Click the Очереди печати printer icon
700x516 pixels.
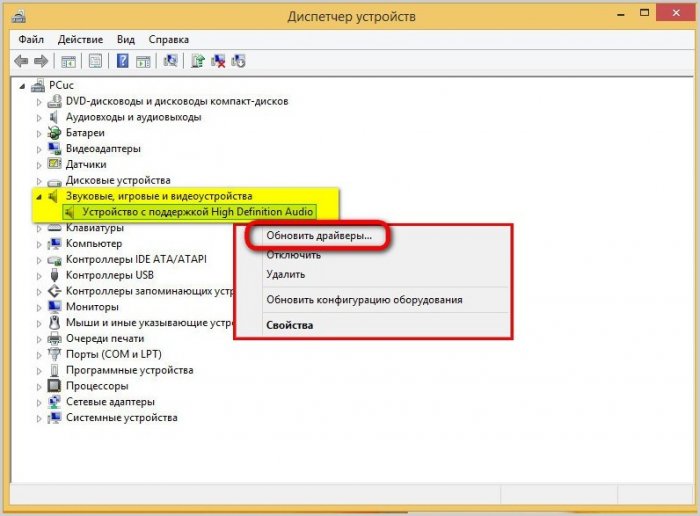54,338
